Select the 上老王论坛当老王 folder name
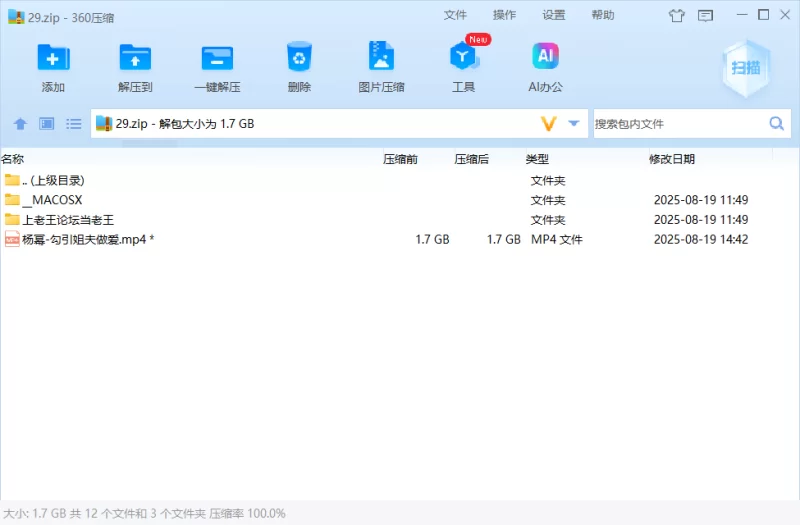800x525 pixels. pyautogui.click(x=68, y=220)
